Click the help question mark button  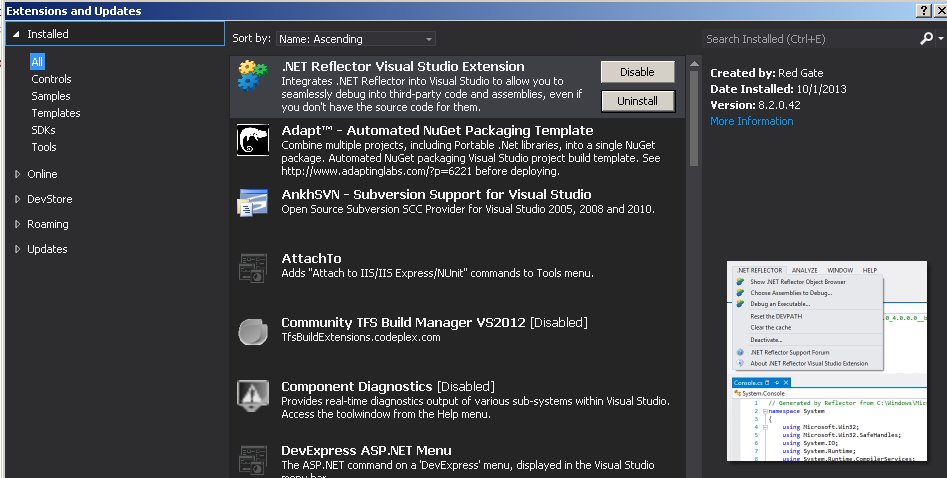[x=923, y=10]
